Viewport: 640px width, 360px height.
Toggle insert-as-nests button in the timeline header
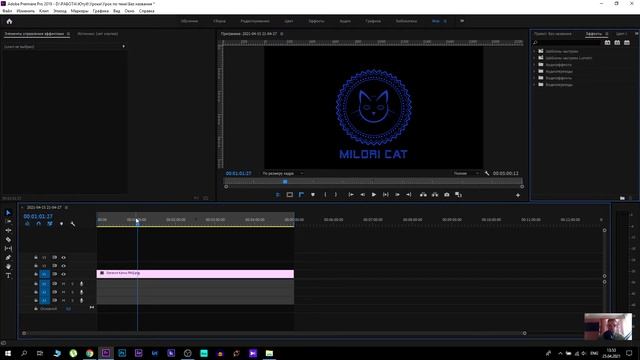click(x=27, y=224)
